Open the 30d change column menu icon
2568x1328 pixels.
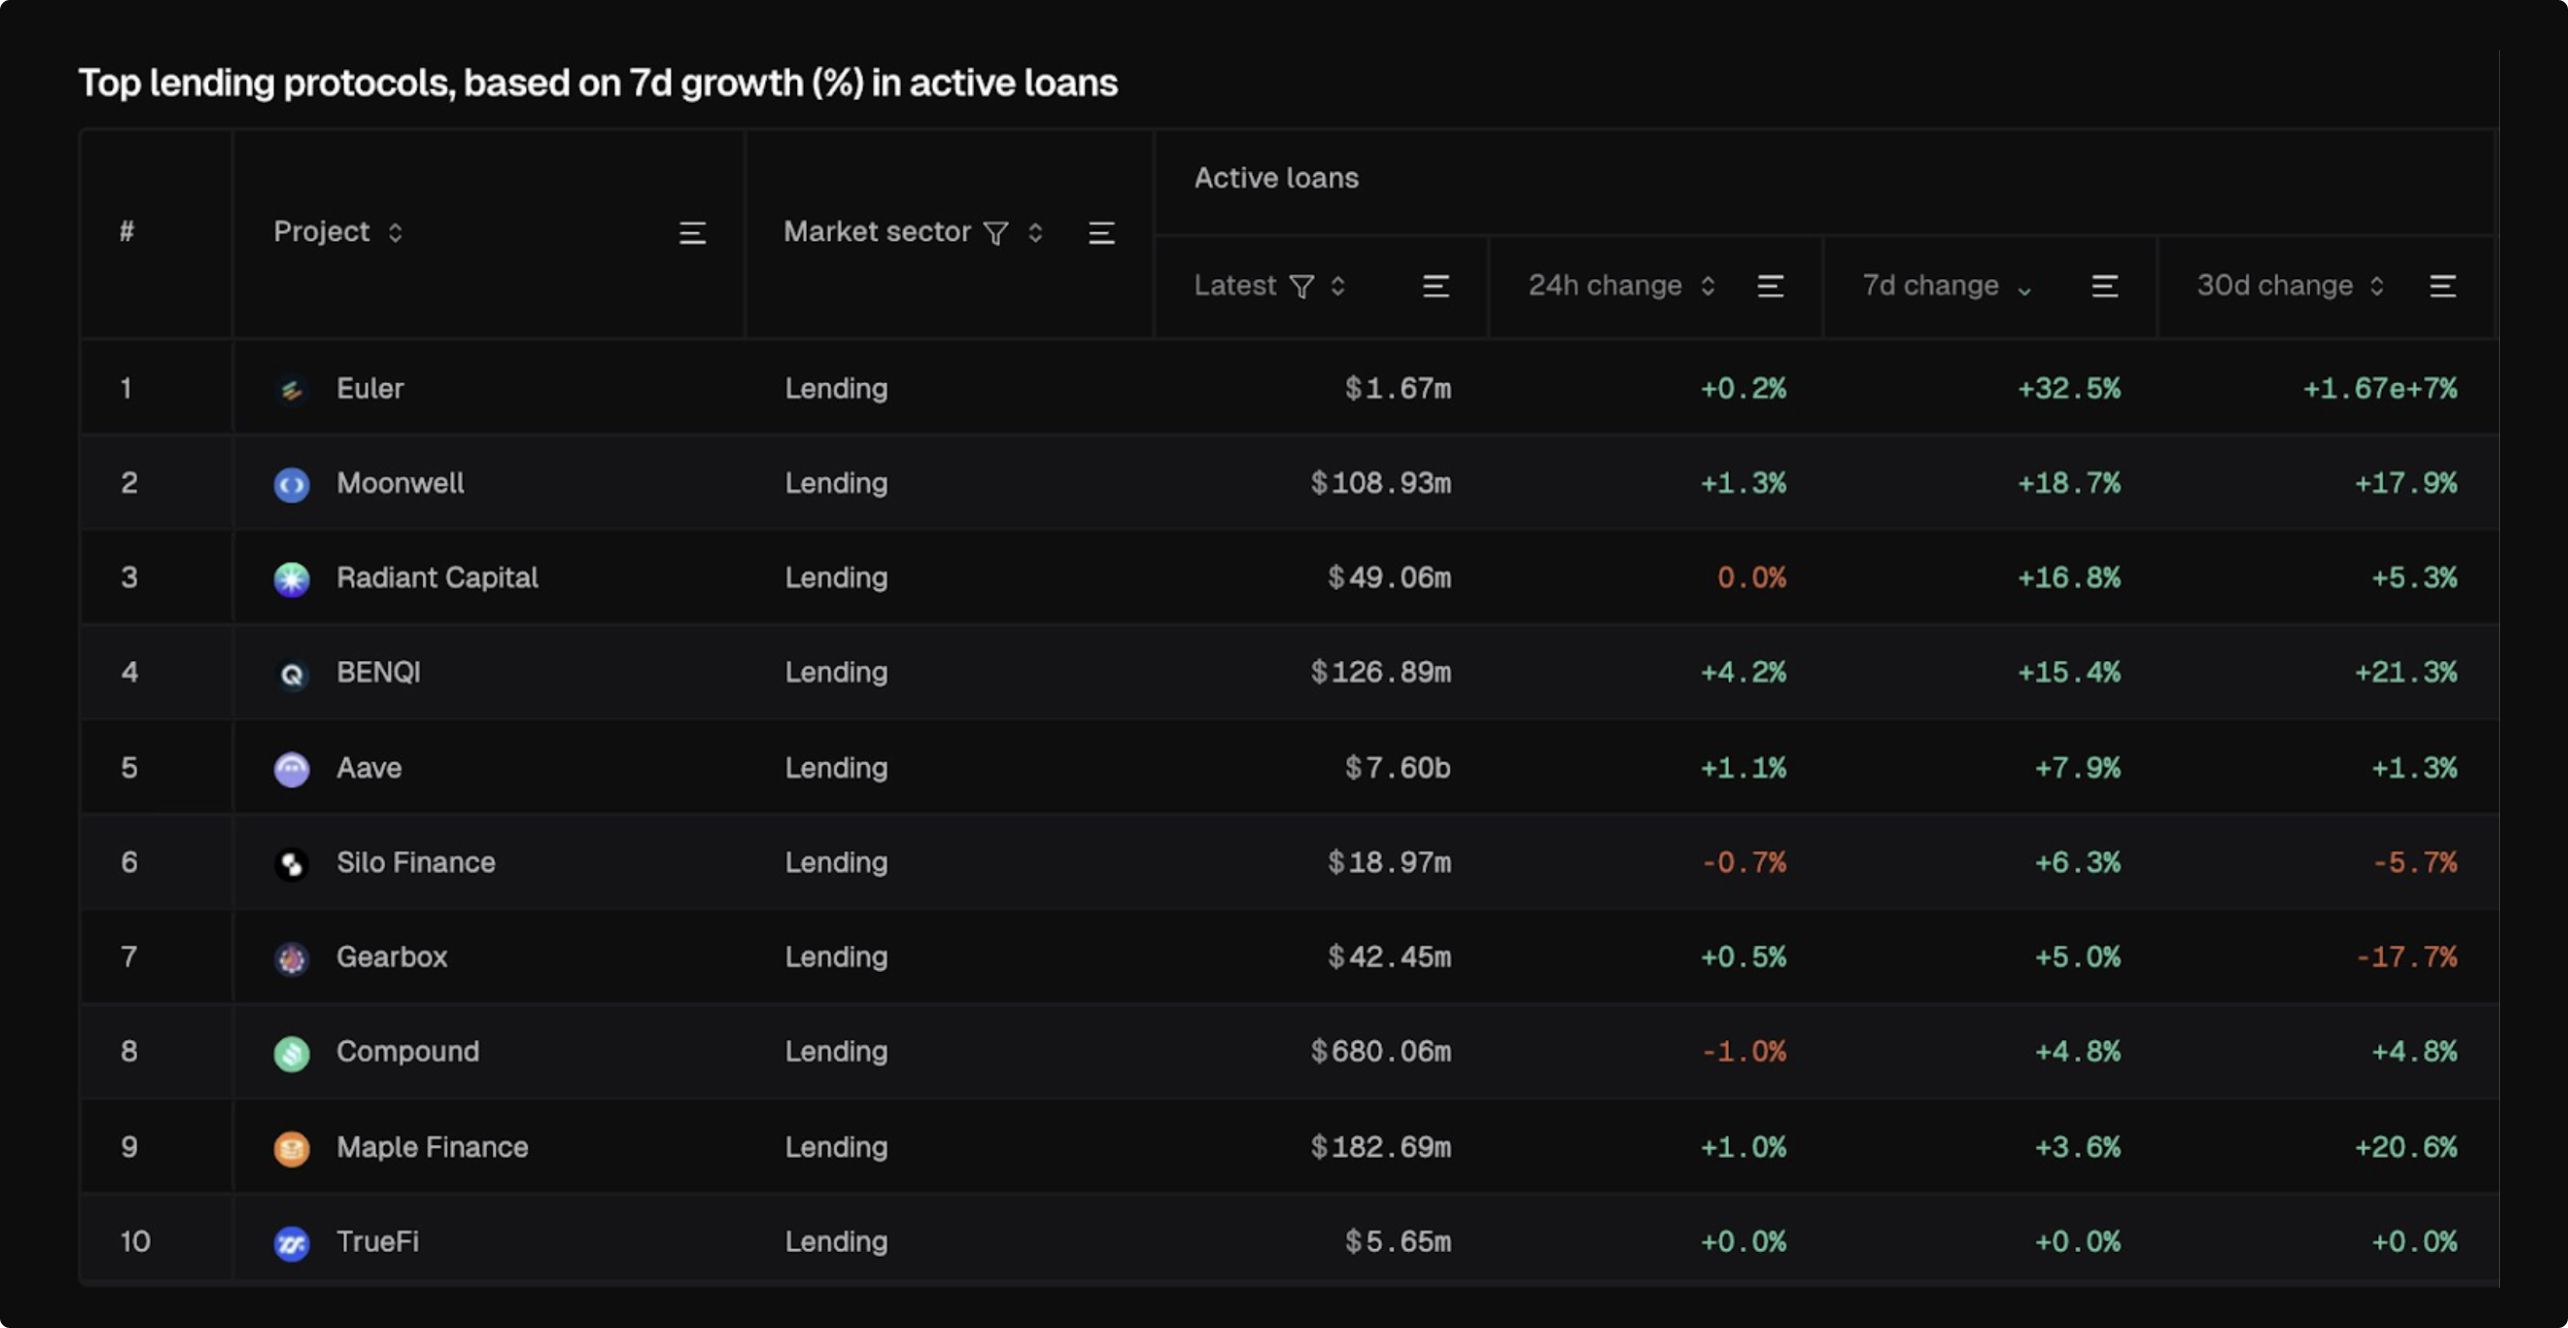coord(2442,287)
